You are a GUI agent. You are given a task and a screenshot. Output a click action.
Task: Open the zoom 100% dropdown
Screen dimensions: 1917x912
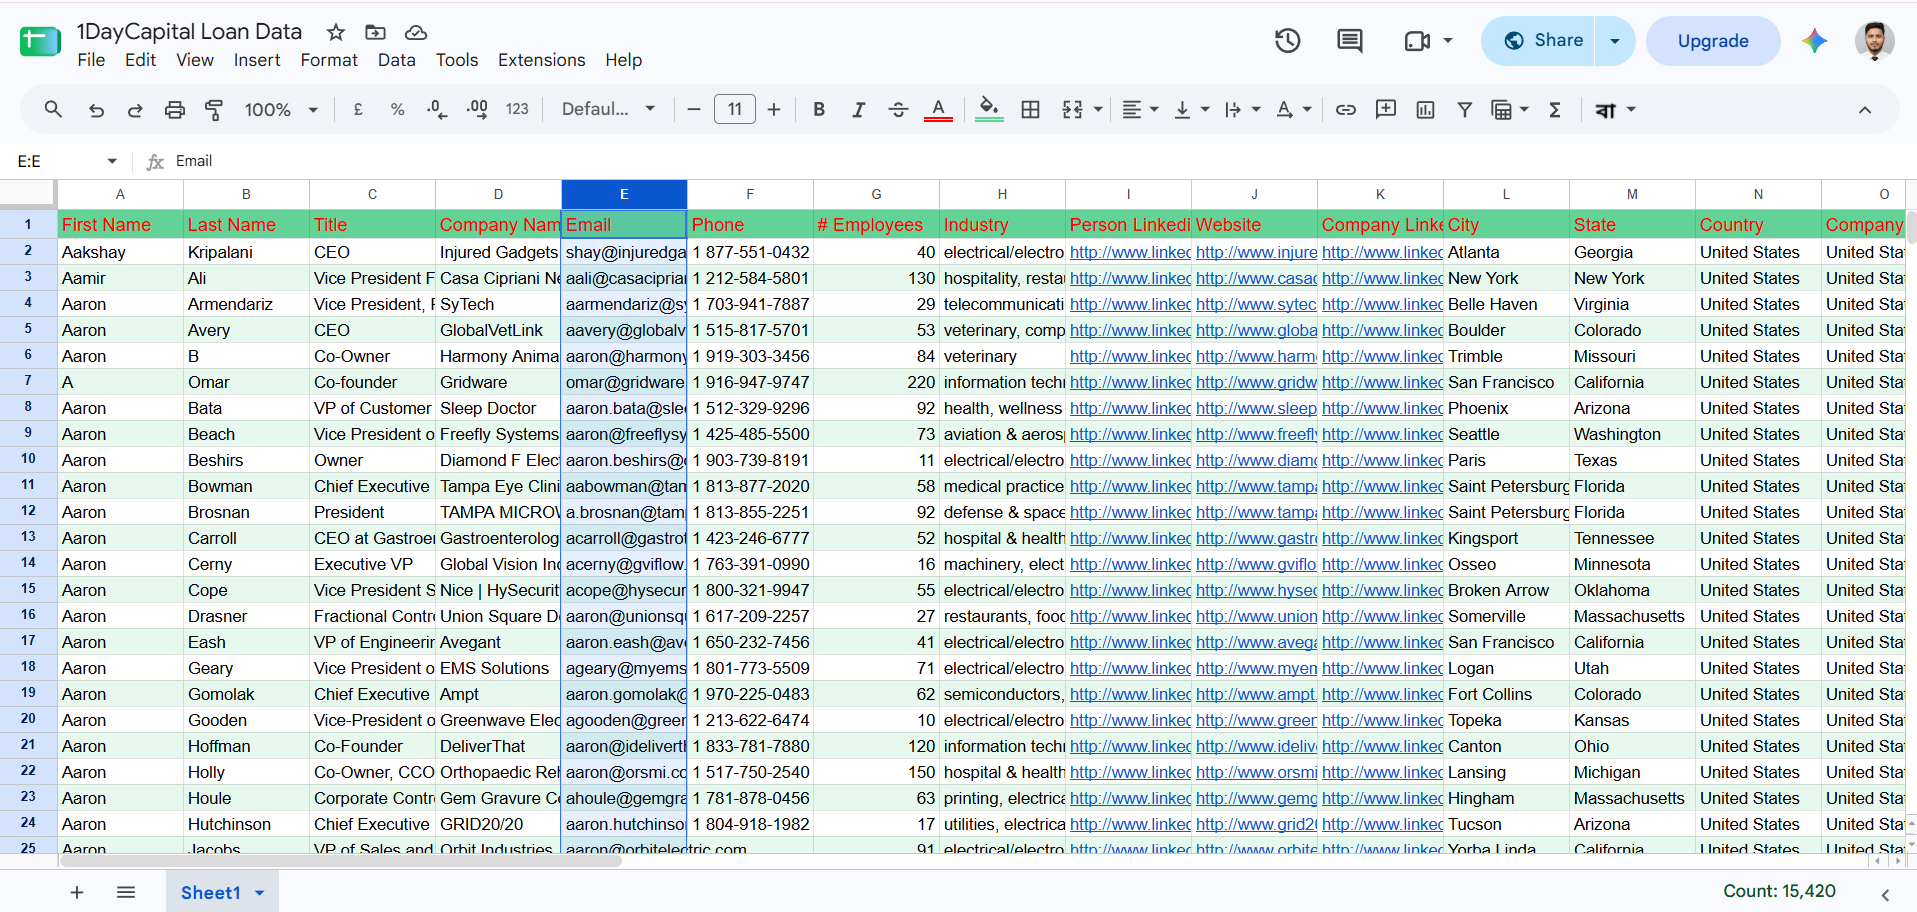click(281, 110)
